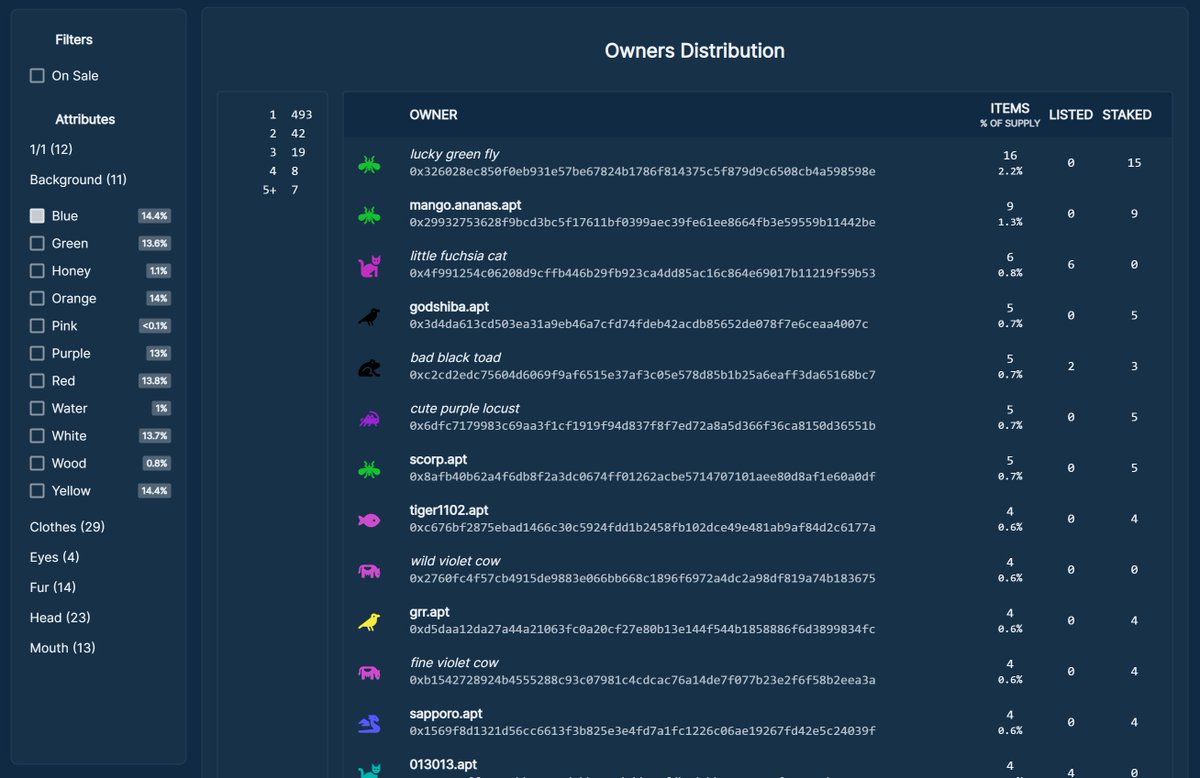Viewport: 1200px width, 778px height.
Task: Check the Wood background option
Action: pos(37,463)
